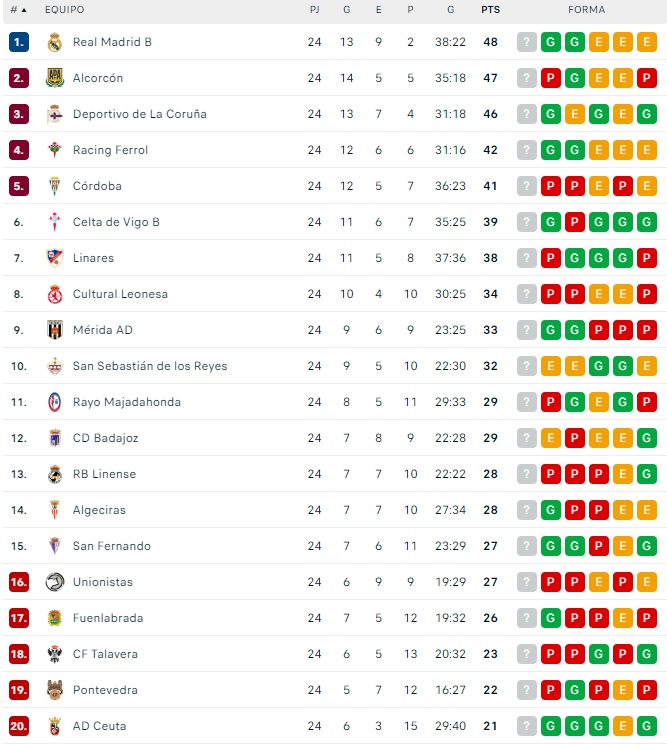Click the blue position 1 badge
Image resolution: width=667 pixels, height=749 pixels.
click(18, 42)
